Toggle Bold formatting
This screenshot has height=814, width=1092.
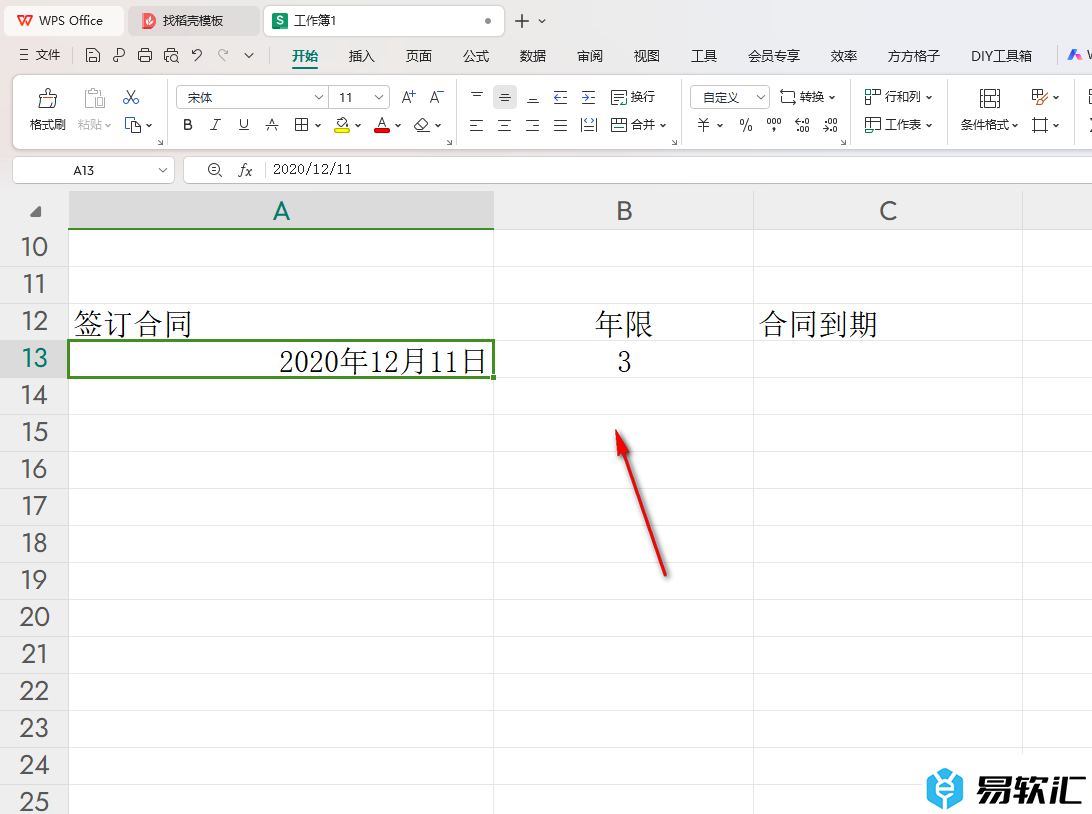tap(188, 125)
